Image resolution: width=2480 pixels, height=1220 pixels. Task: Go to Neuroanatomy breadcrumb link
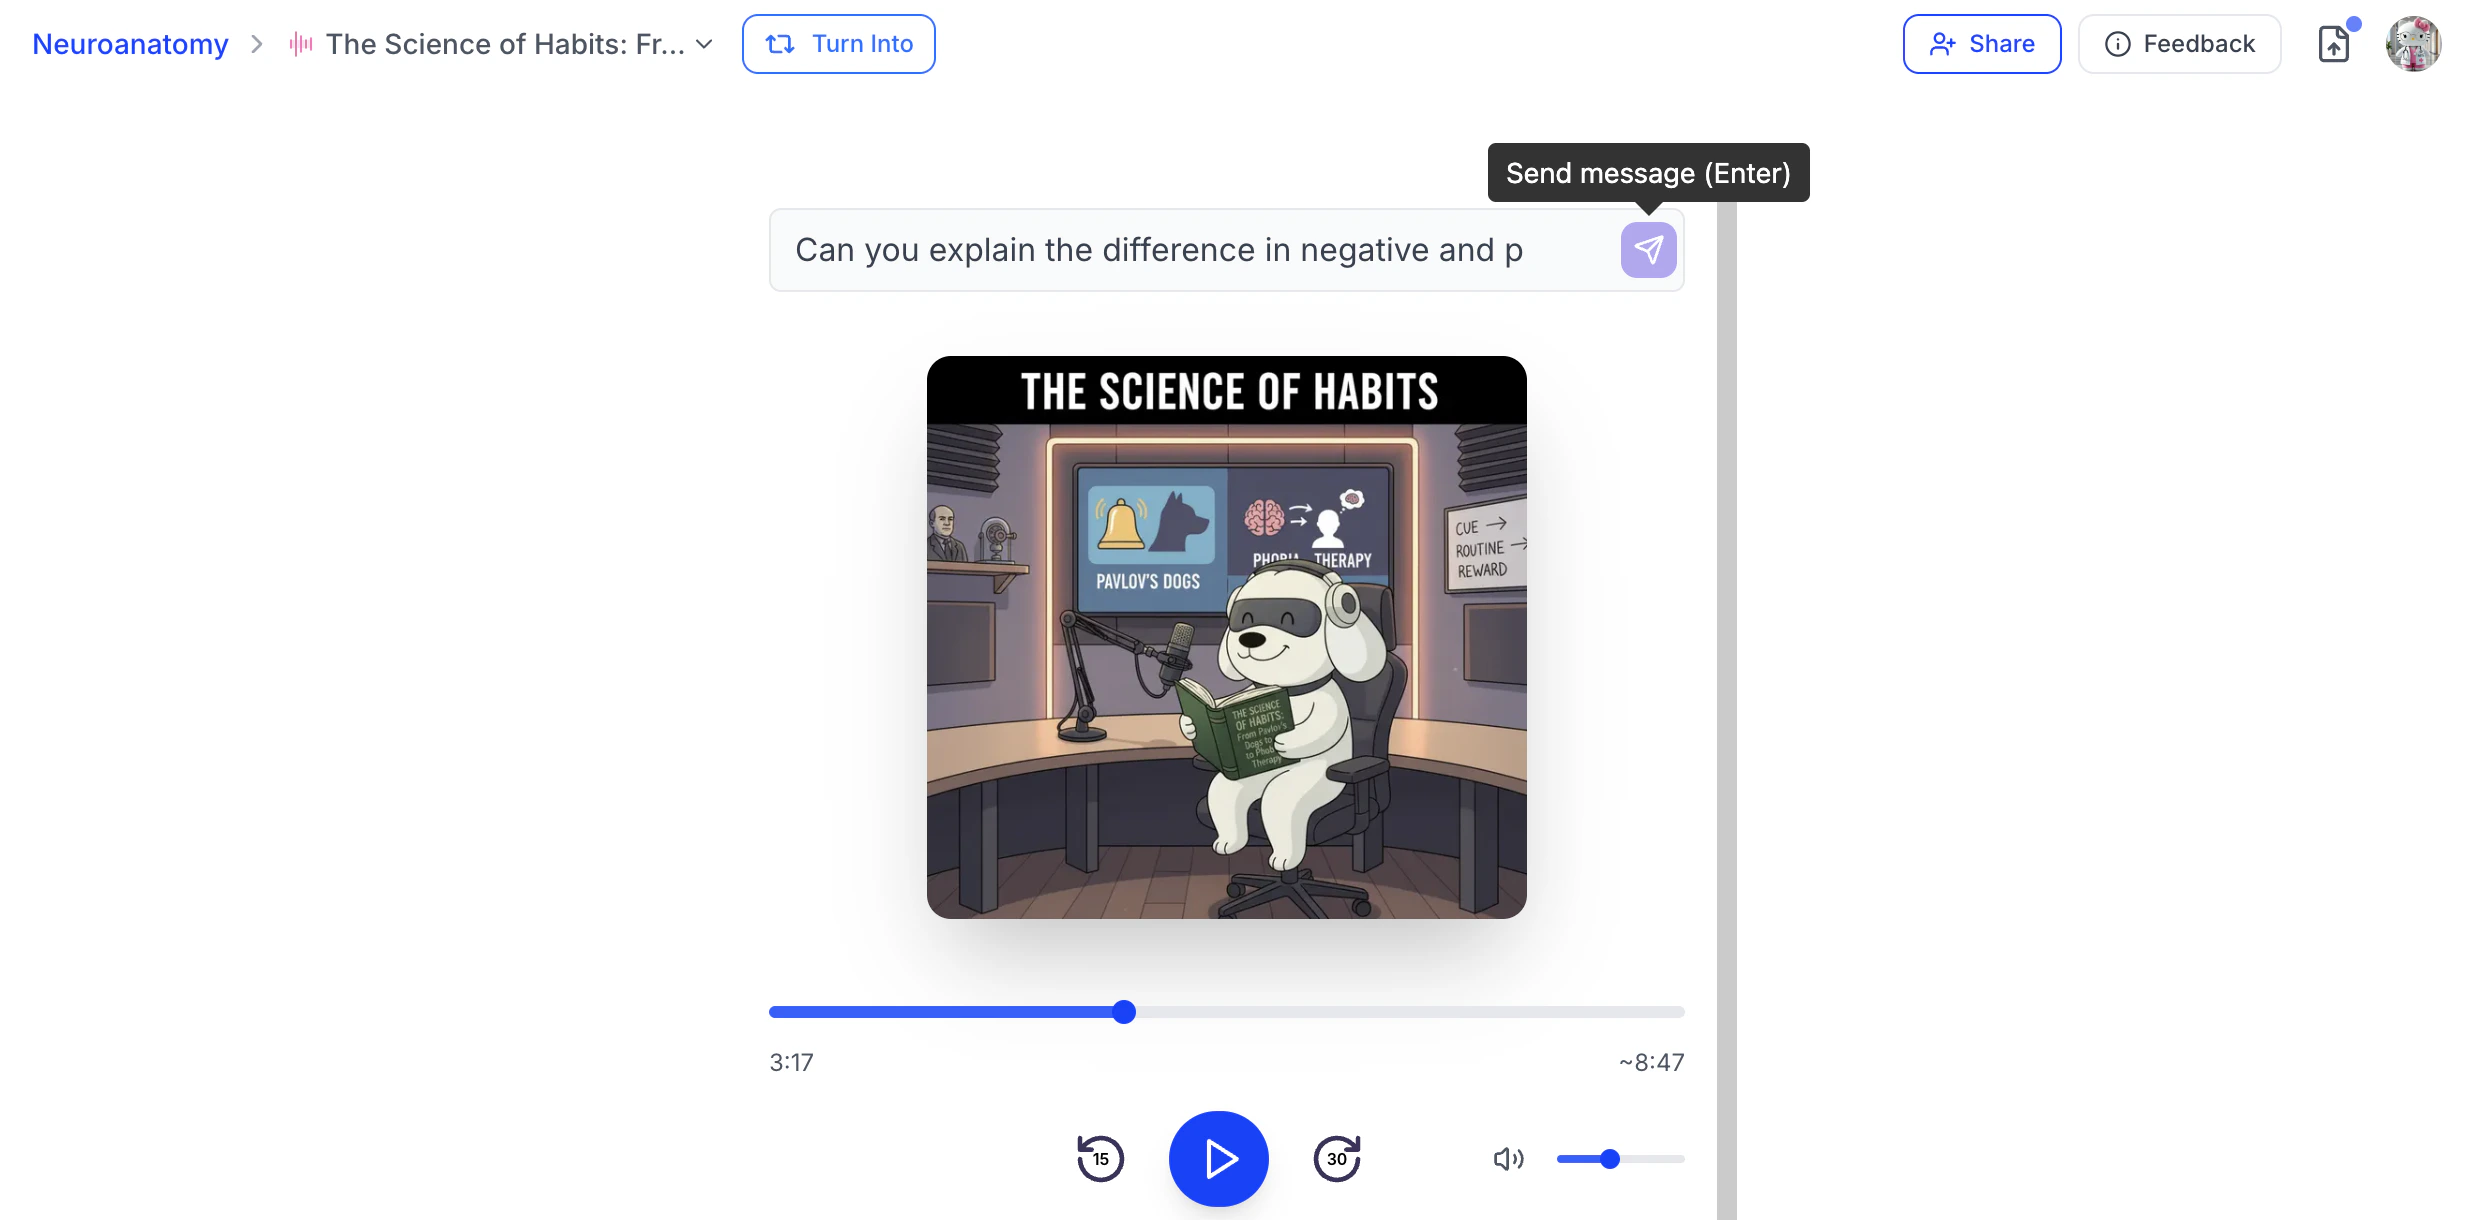[x=130, y=44]
